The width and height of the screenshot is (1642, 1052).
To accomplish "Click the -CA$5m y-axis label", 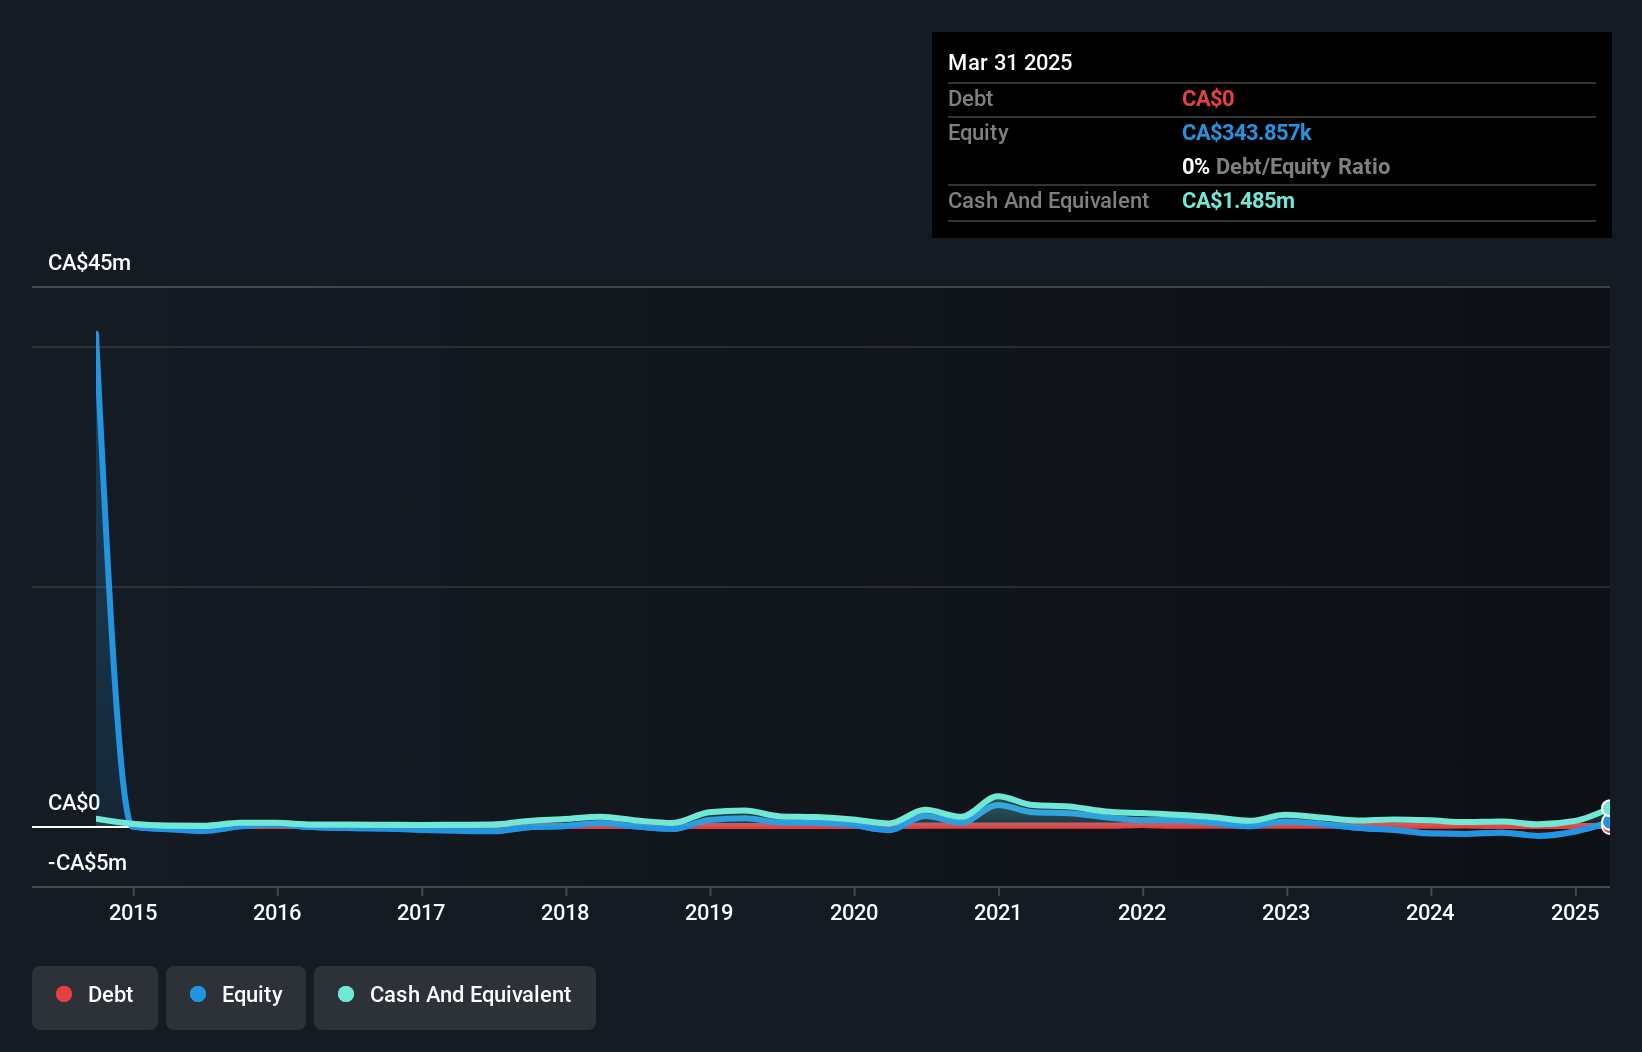I will coord(87,863).
